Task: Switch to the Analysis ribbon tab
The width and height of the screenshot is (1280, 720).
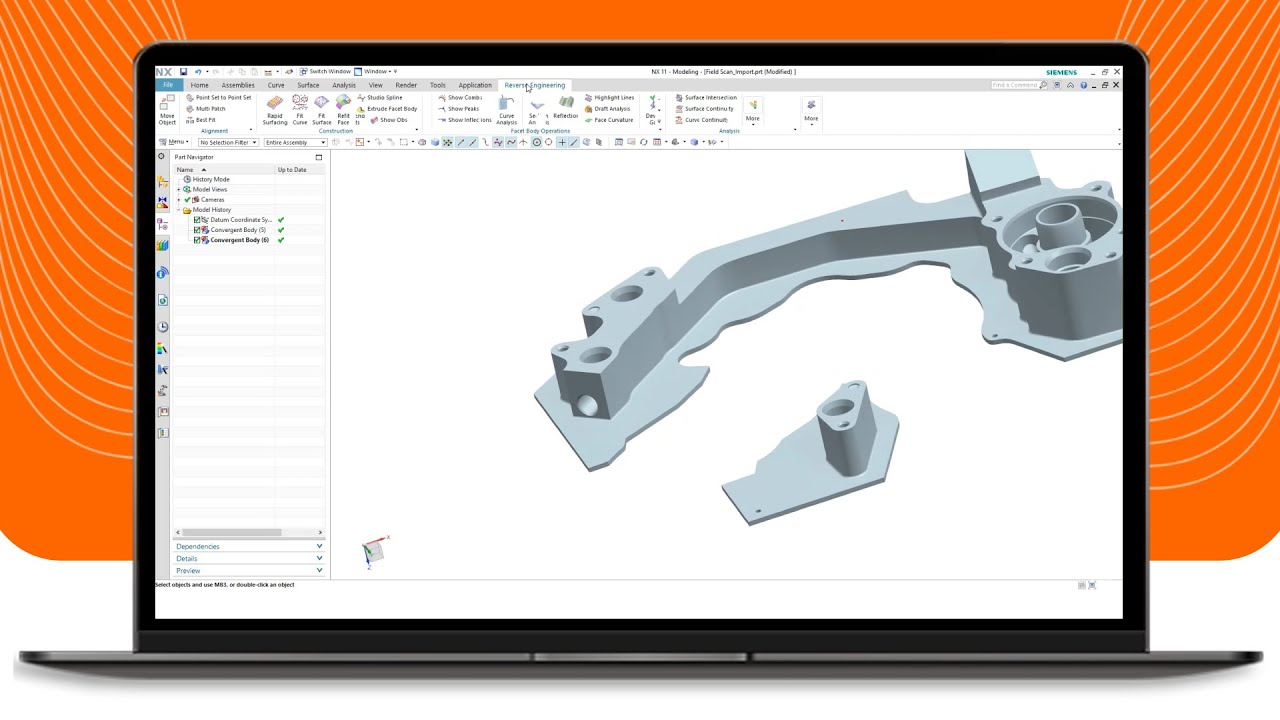Action: point(344,85)
